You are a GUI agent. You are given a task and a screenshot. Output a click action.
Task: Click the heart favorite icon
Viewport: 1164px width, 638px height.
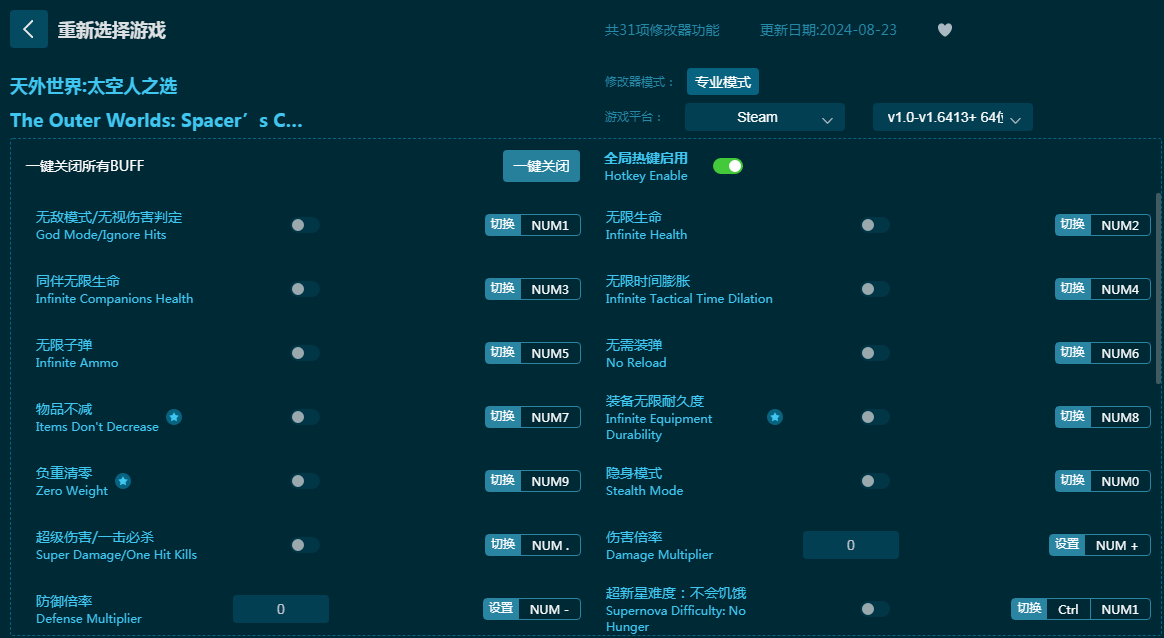tap(944, 30)
